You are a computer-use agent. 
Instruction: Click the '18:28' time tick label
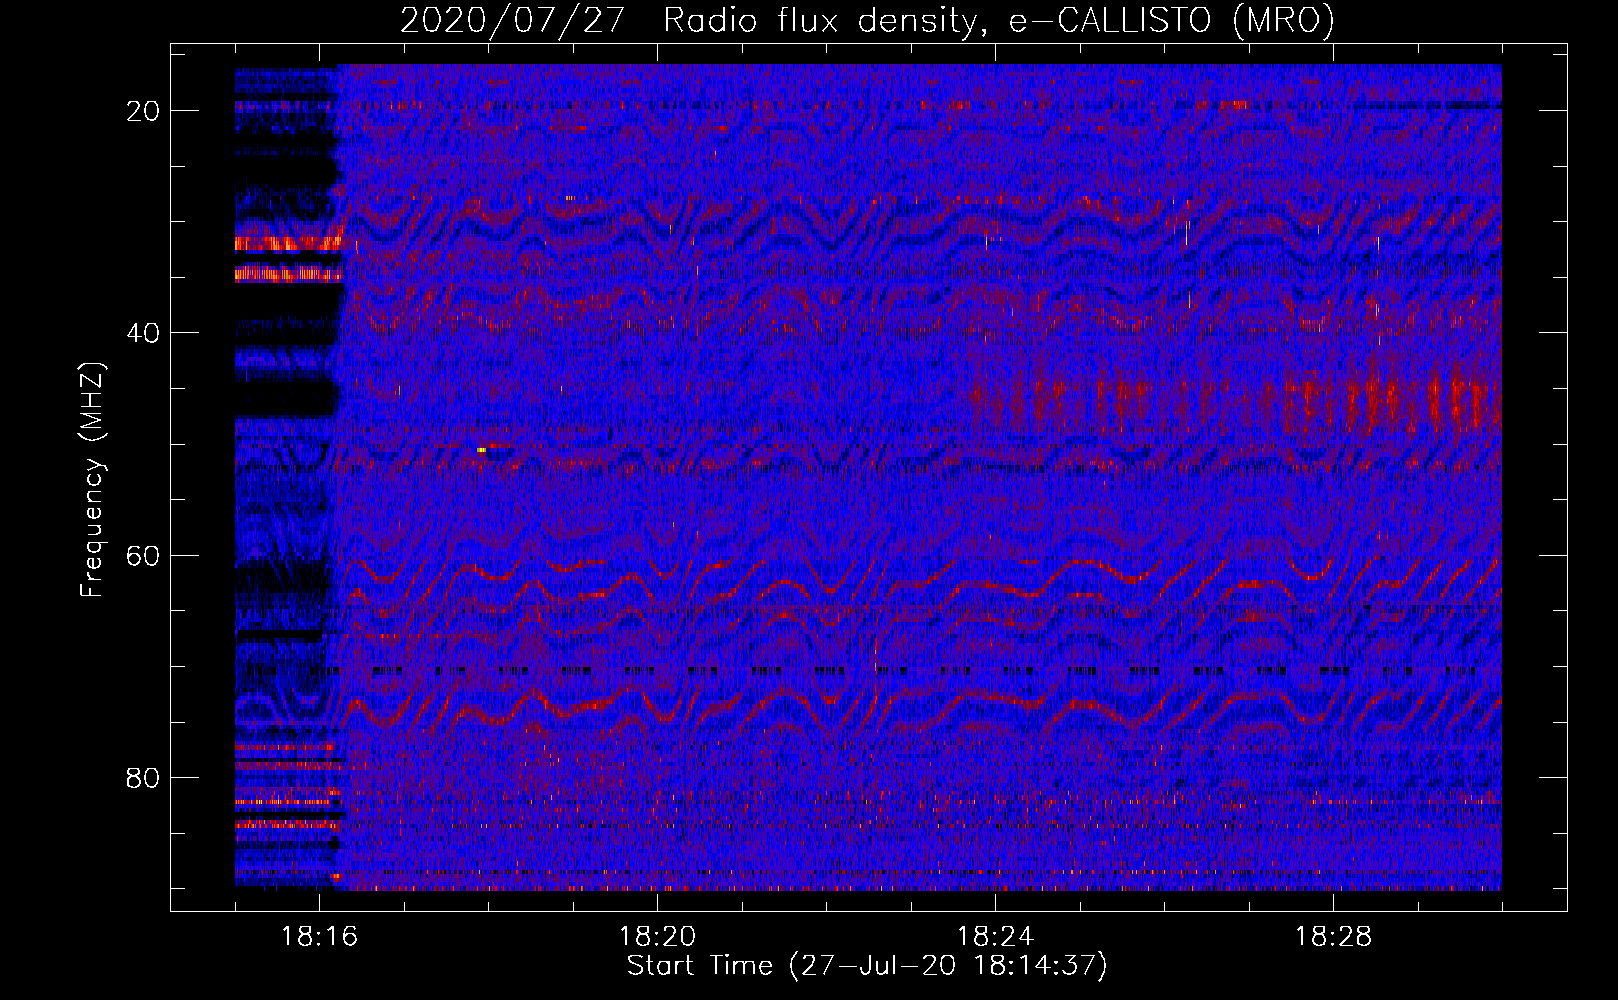click(1333, 937)
